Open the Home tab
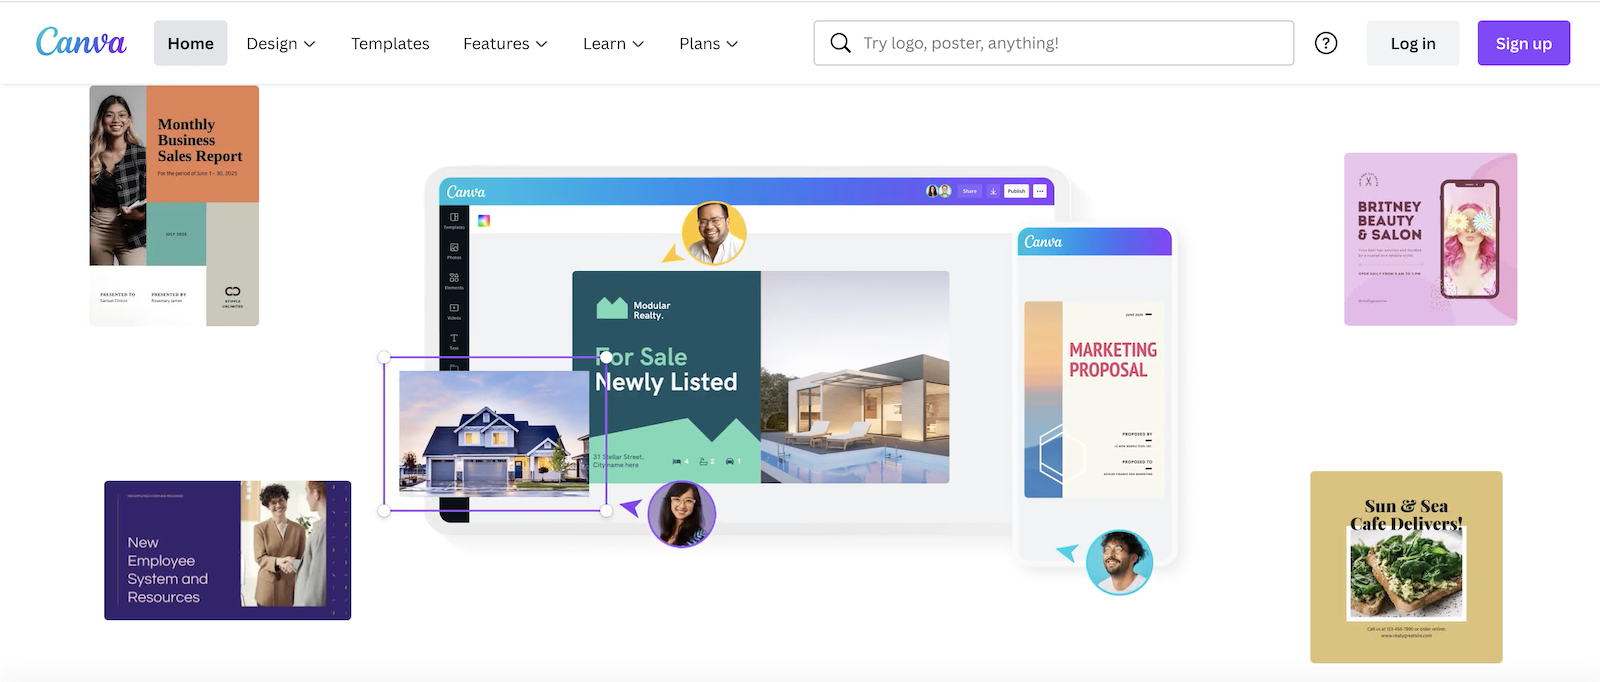 pos(190,43)
